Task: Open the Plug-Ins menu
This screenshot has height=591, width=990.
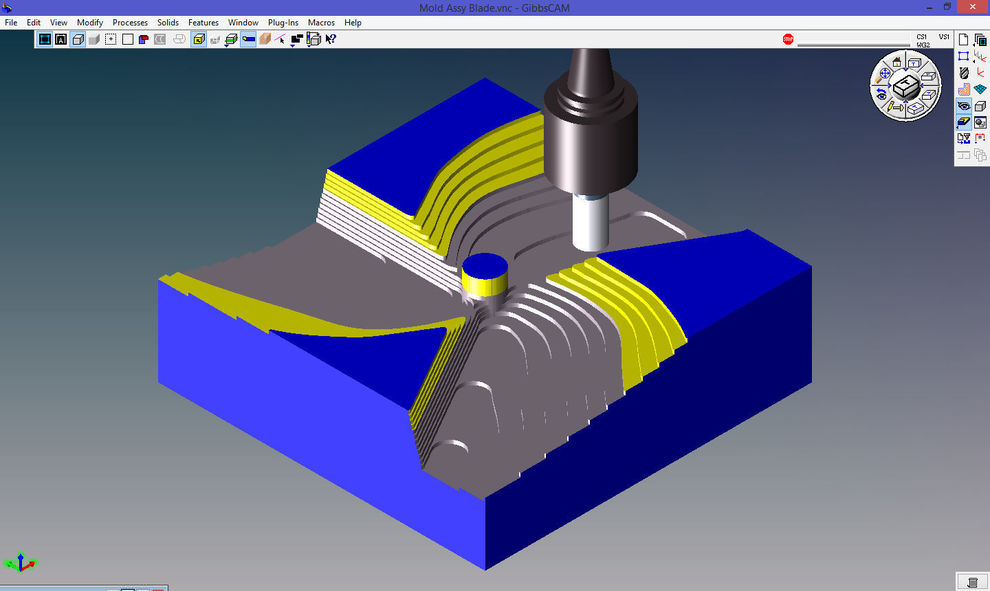Action: (283, 22)
